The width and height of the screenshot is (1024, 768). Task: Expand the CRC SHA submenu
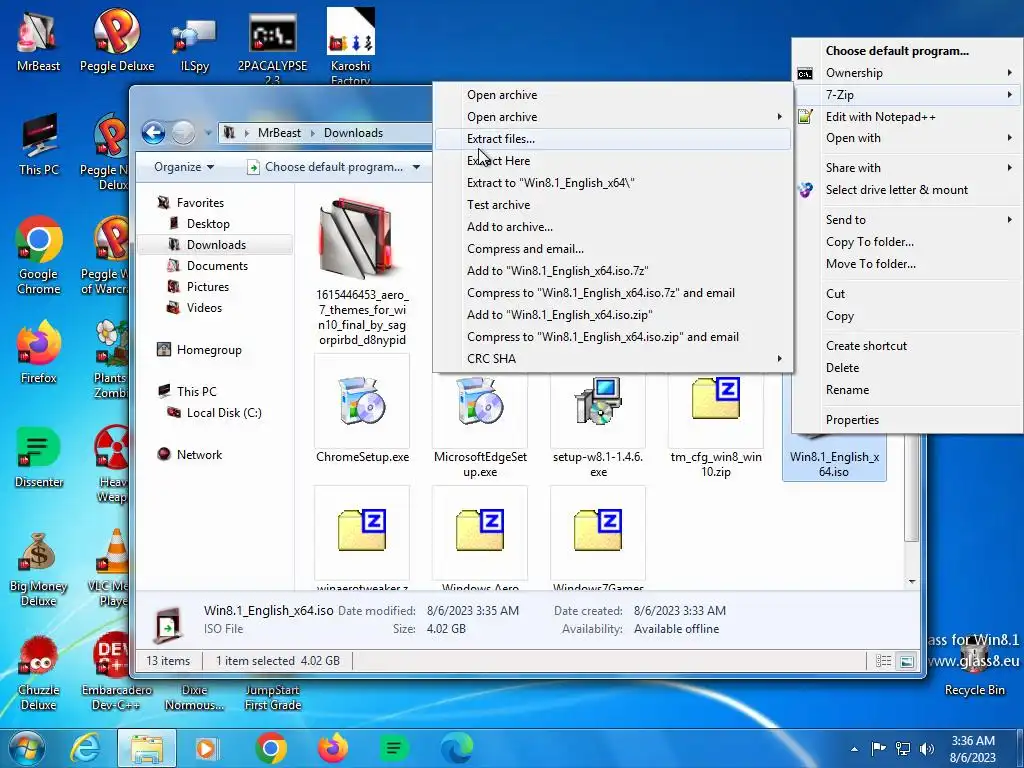(x=613, y=359)
